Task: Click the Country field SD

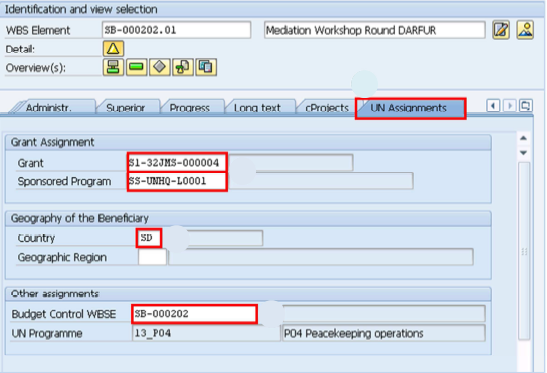Action: tap(149, 238)
